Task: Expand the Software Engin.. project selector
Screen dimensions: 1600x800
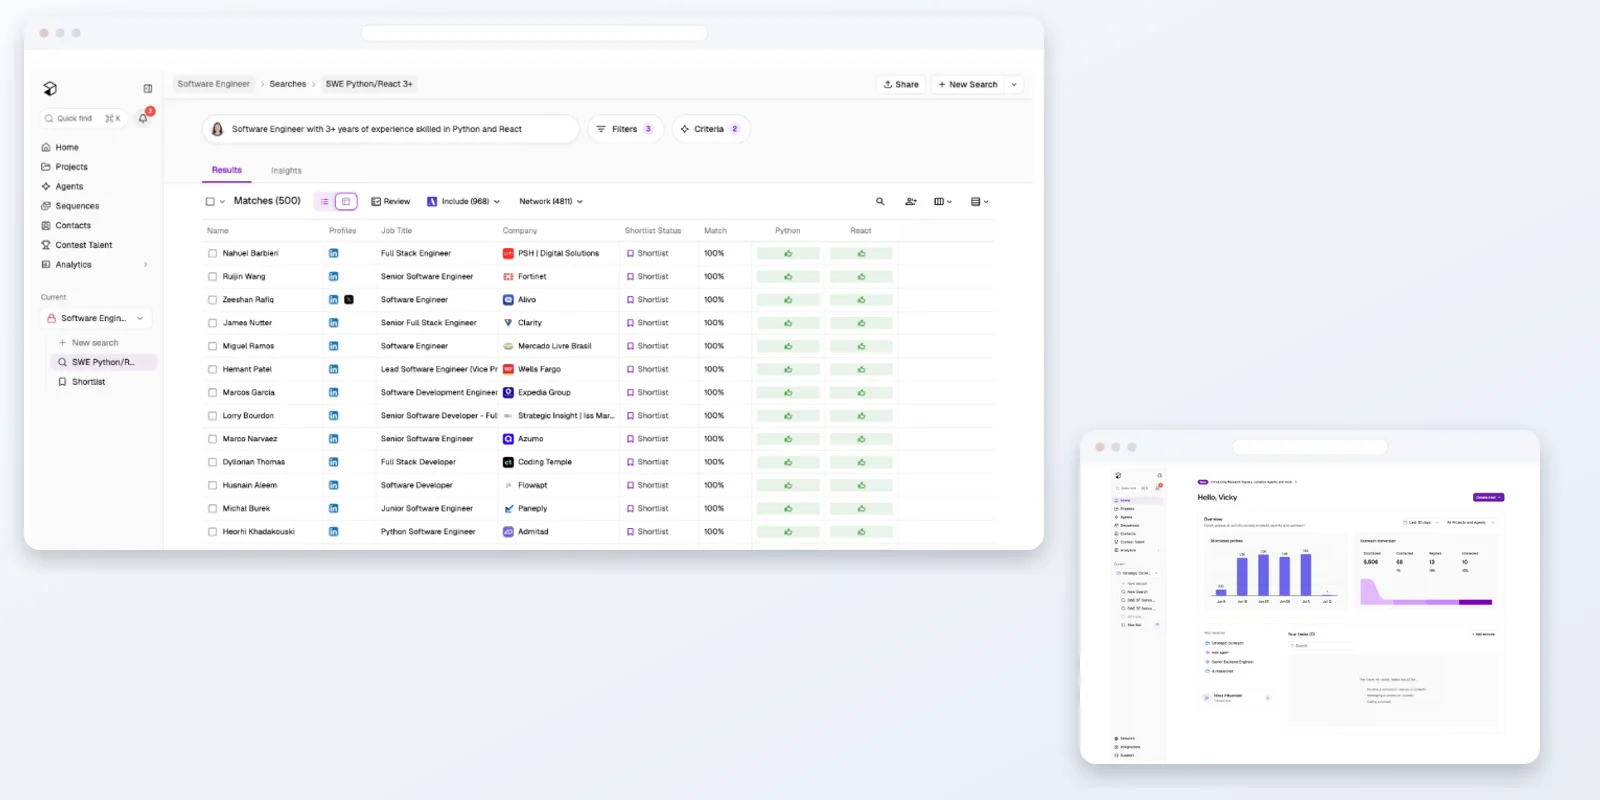Action: [x=96, y=319]
